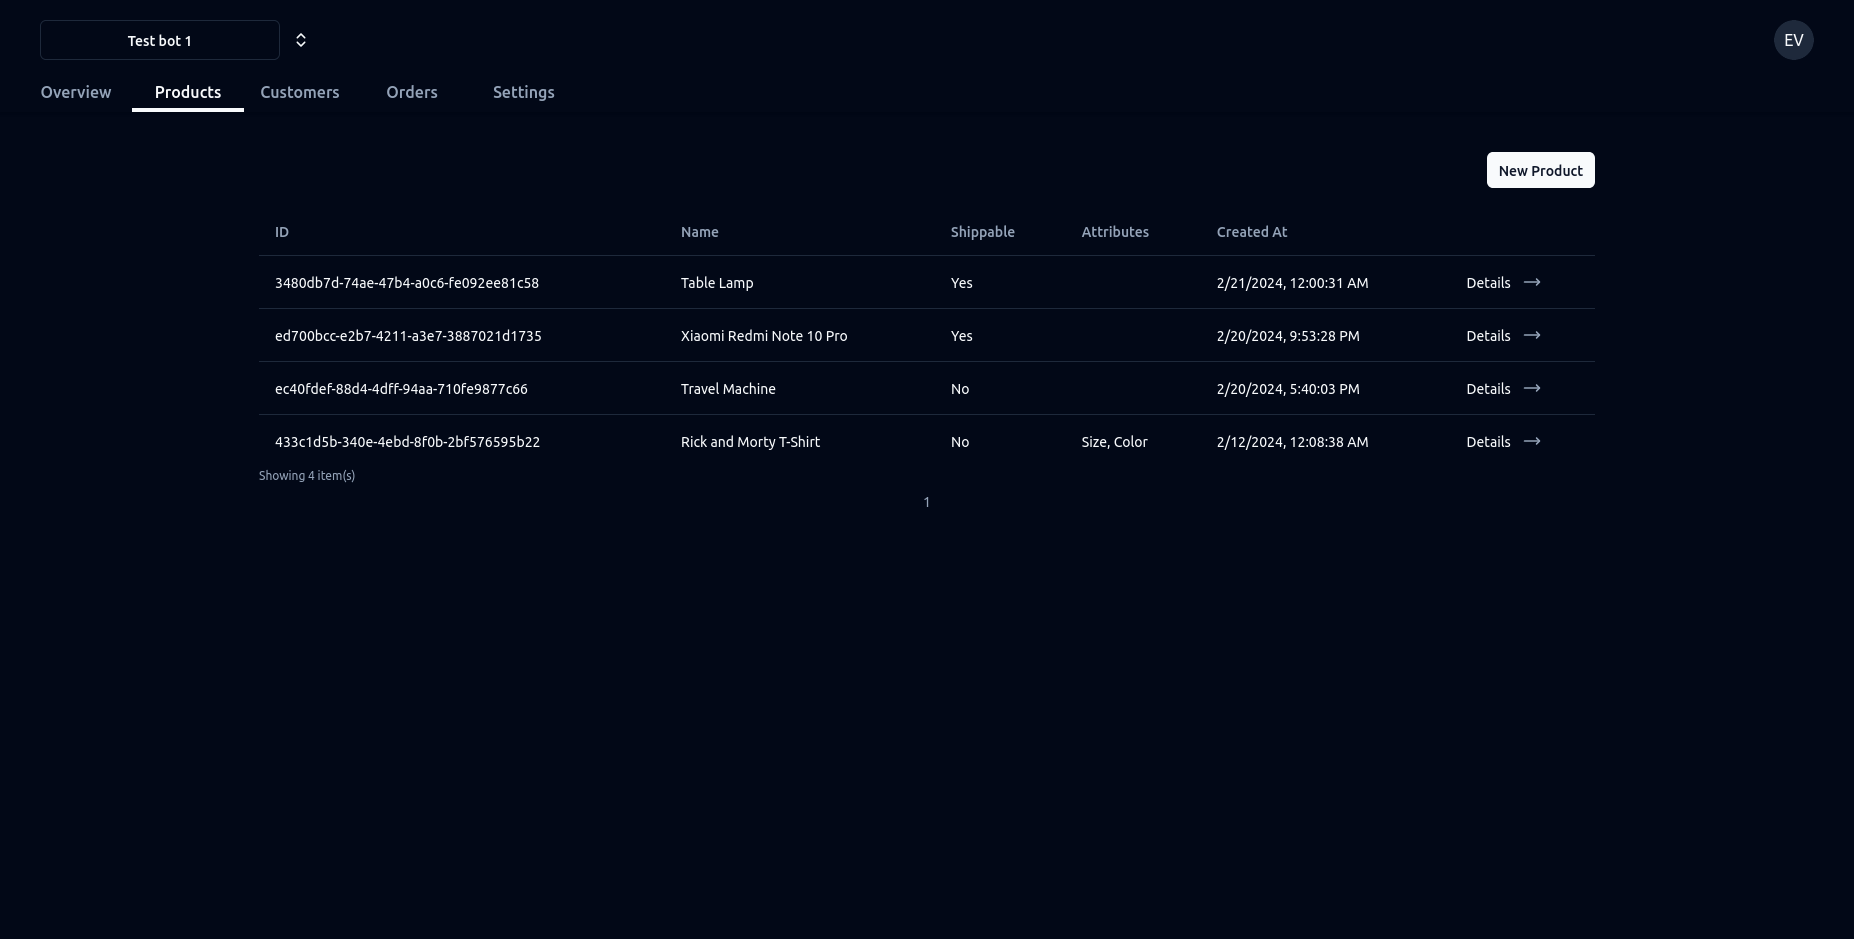Select page 1 in the pagination
This screenshot has height=939, width=1854.
927,502
